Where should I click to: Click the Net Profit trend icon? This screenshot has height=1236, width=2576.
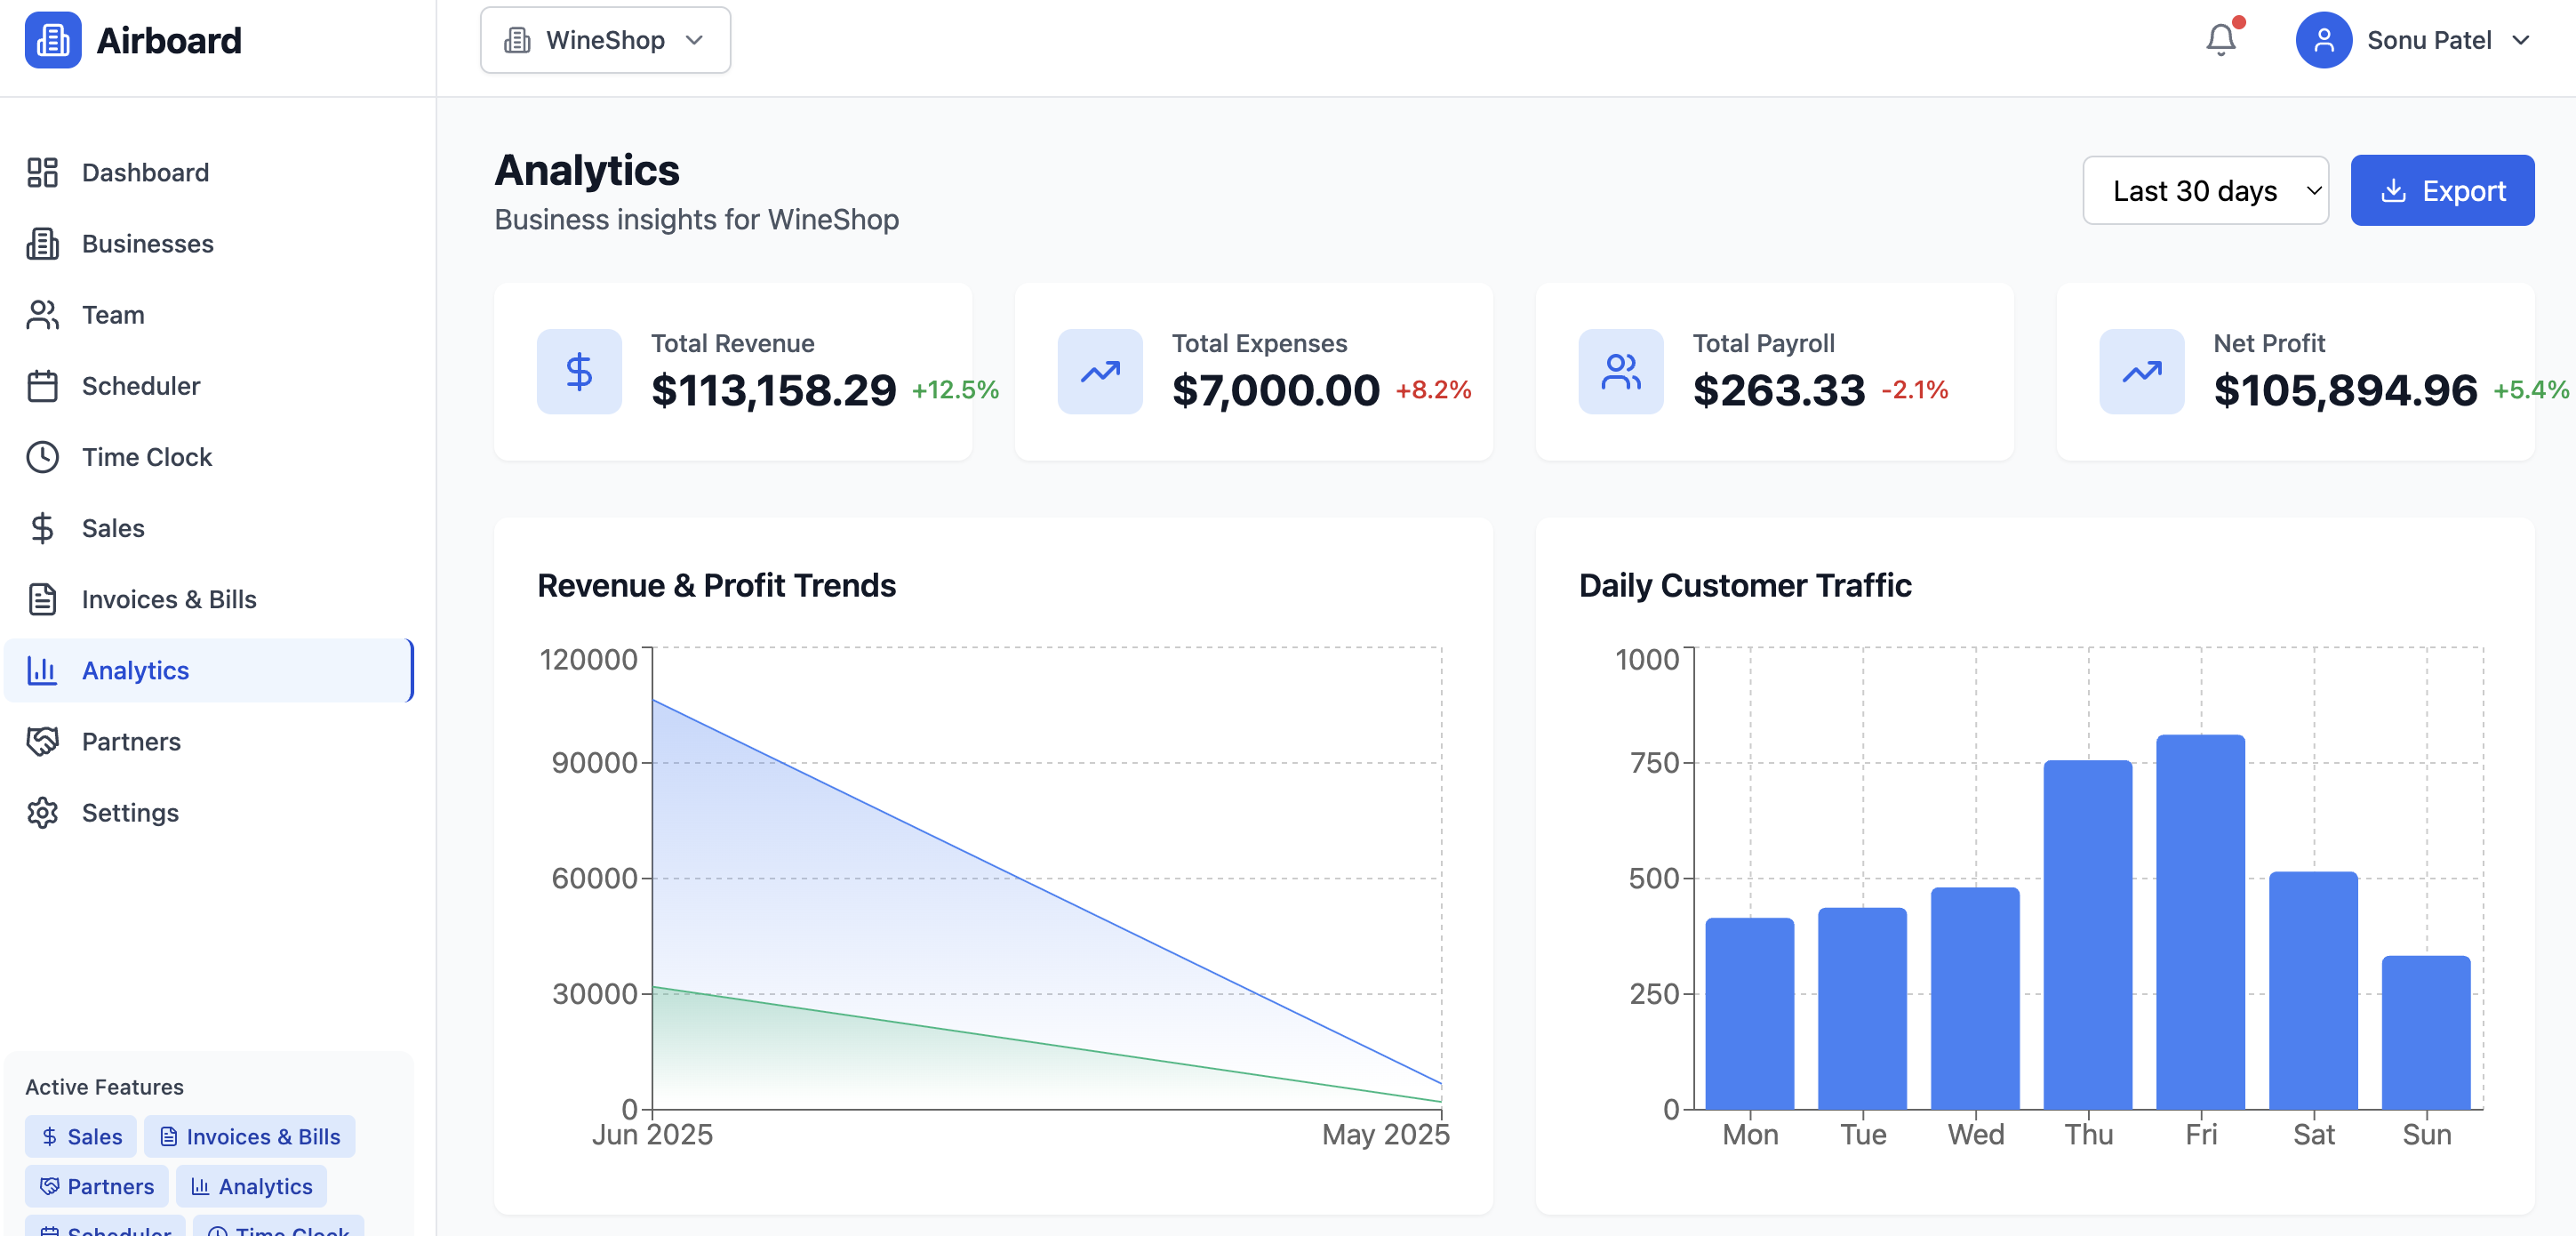[x=2141, y=372]
